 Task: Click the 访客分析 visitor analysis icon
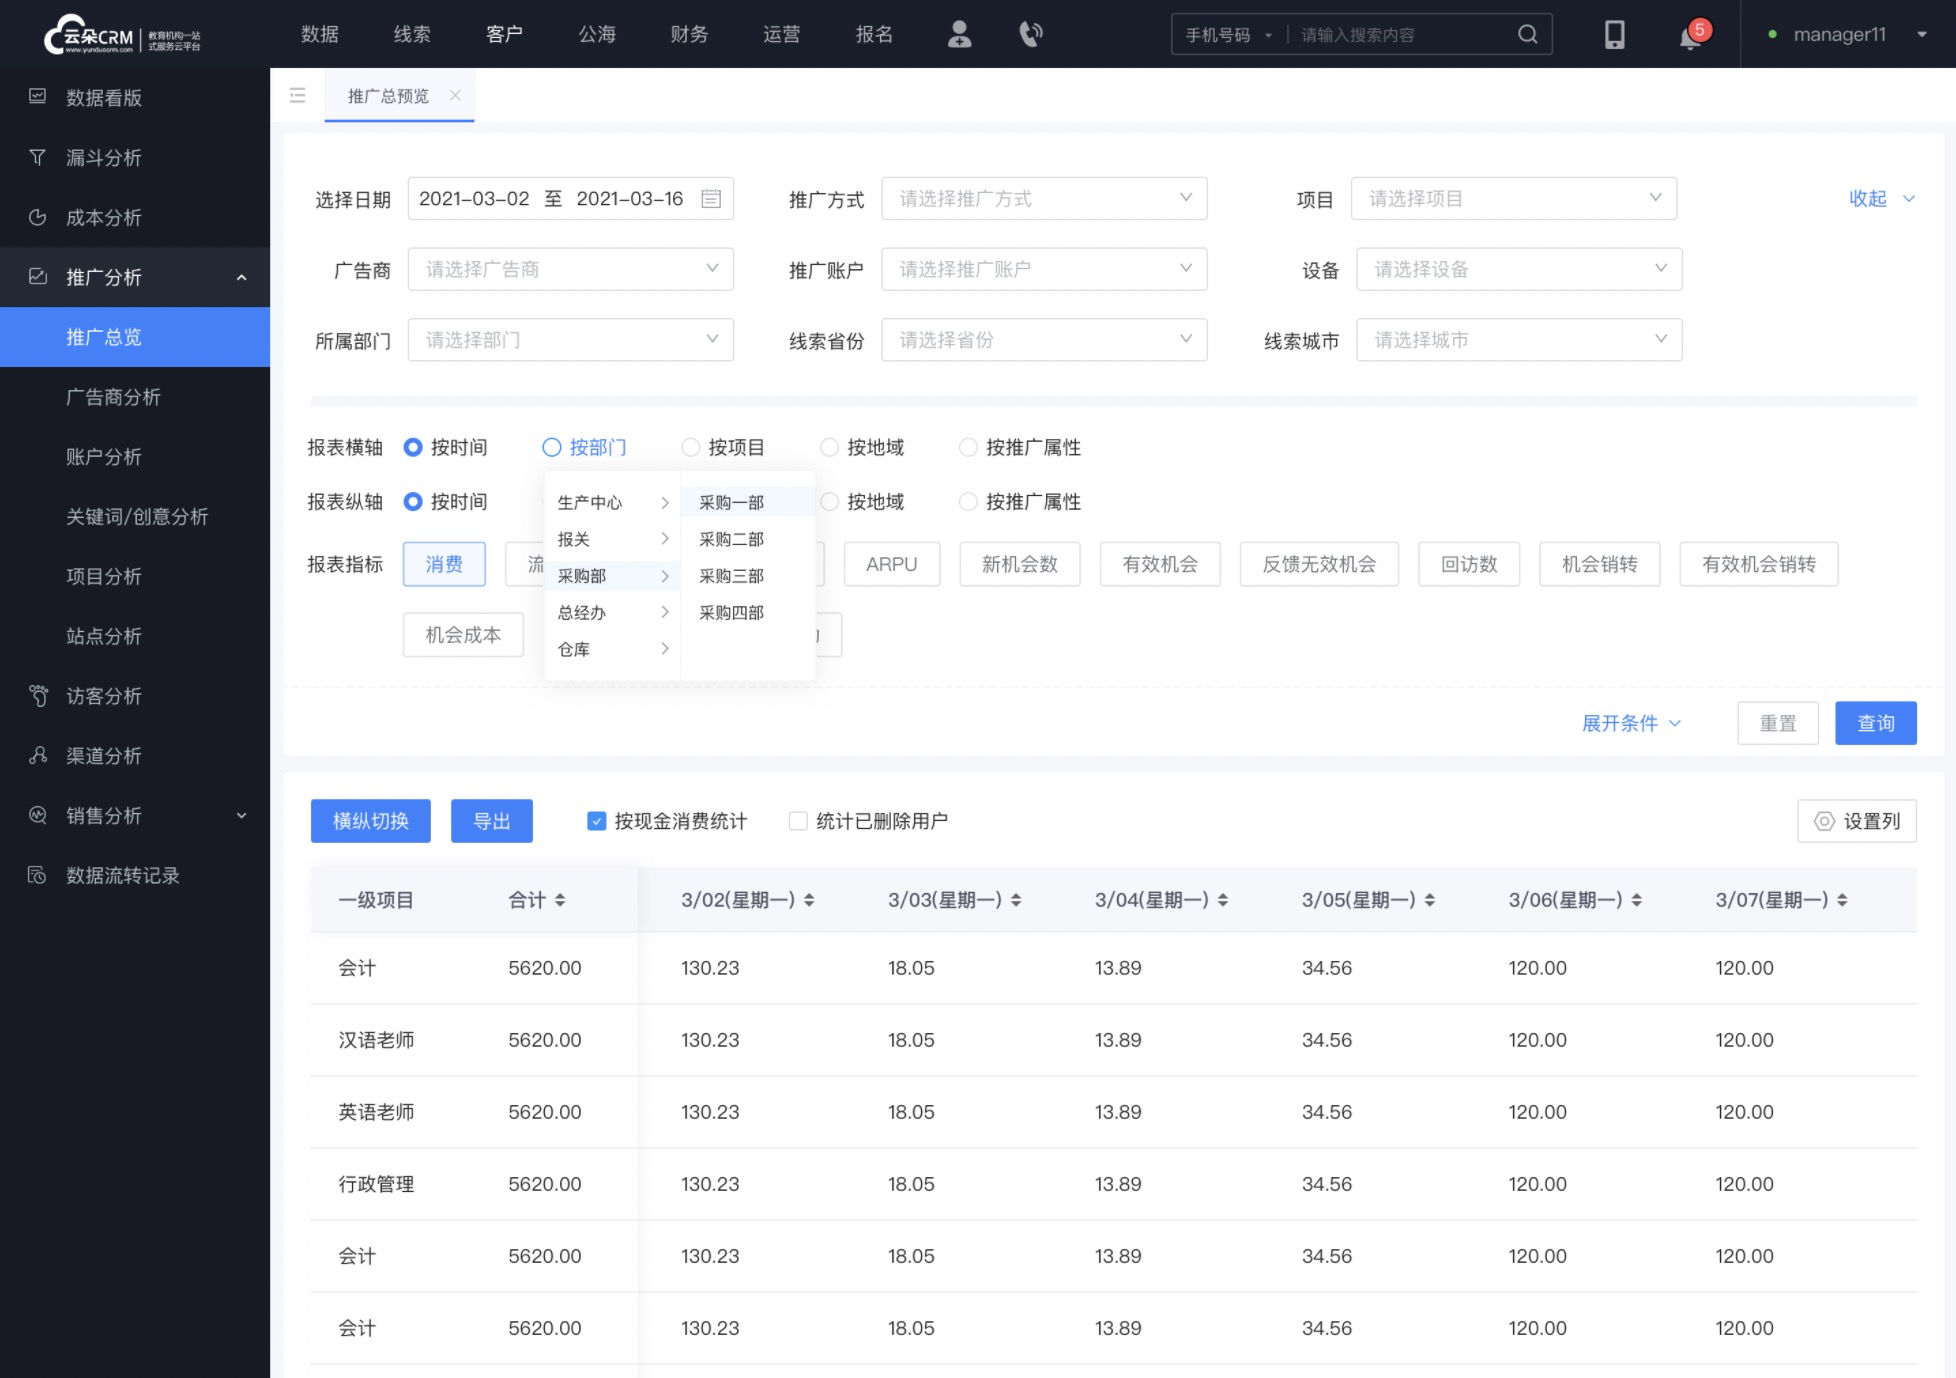point(40,696)
